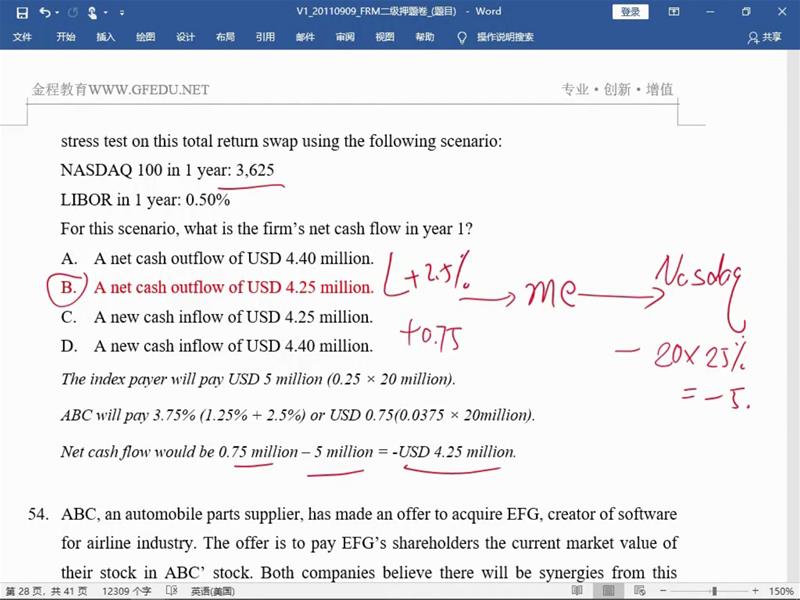
Task: Click the proofing check icon in status bar
Action: tap(171, 591)
